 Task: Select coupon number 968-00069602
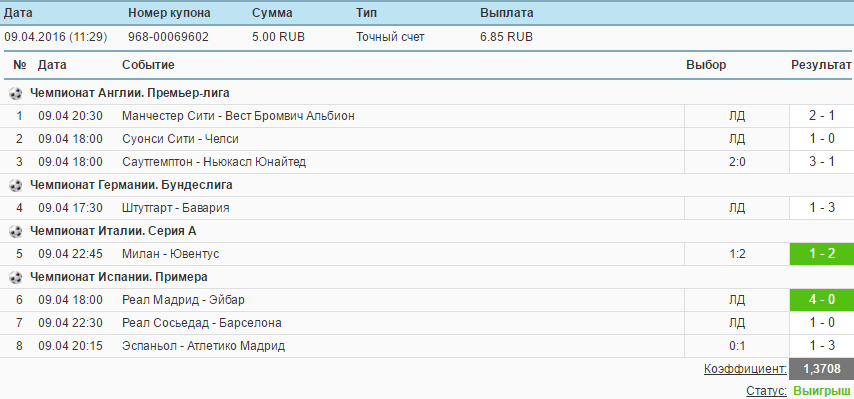168,37
